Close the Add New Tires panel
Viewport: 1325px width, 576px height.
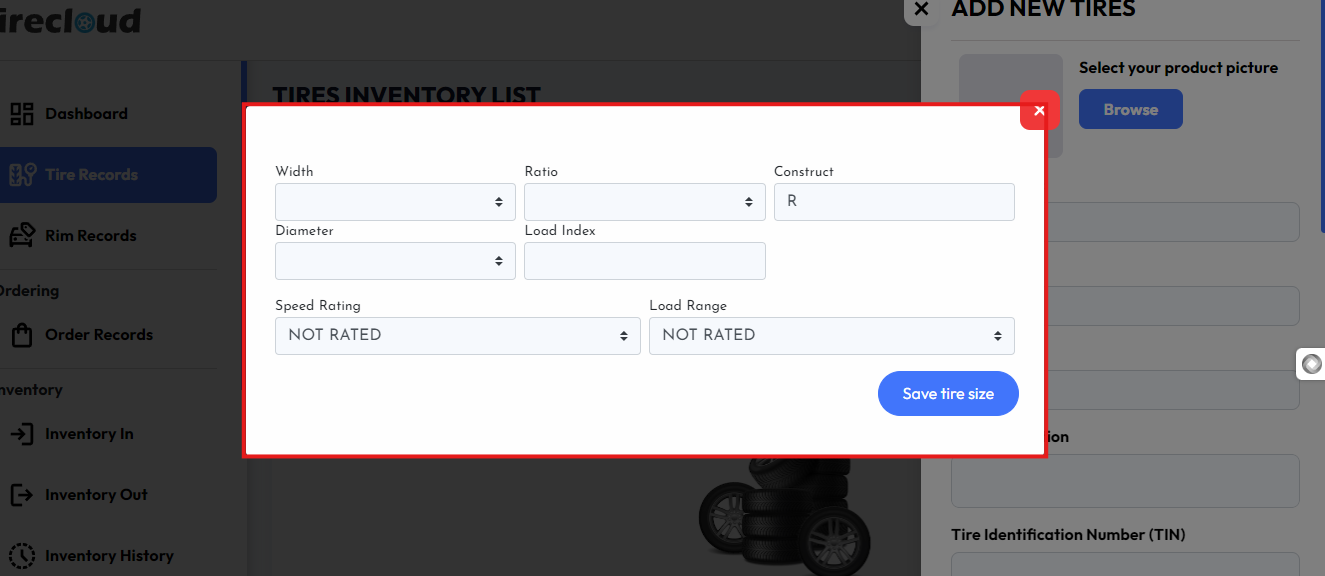click(921, 9)
